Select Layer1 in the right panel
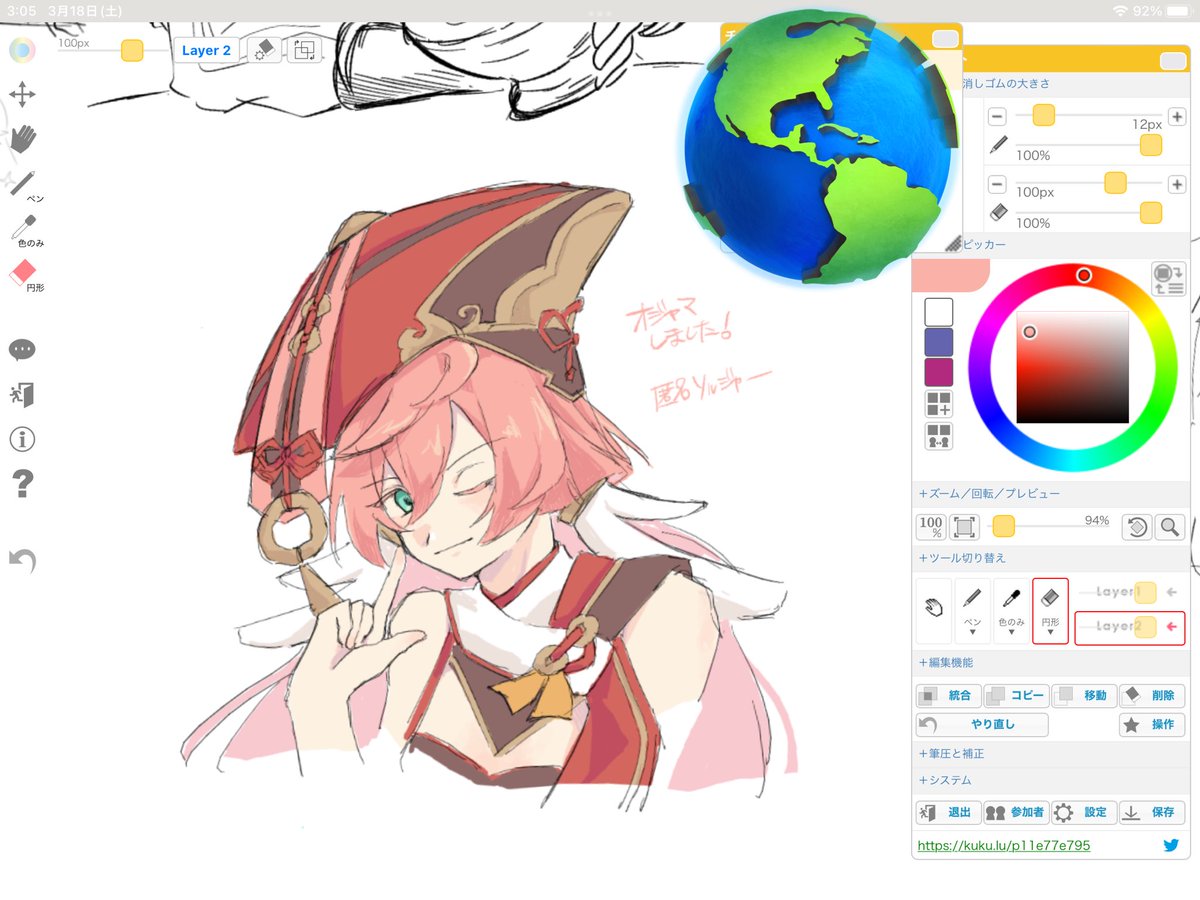Viewport: 1200px width, 900px height. 1130,592
